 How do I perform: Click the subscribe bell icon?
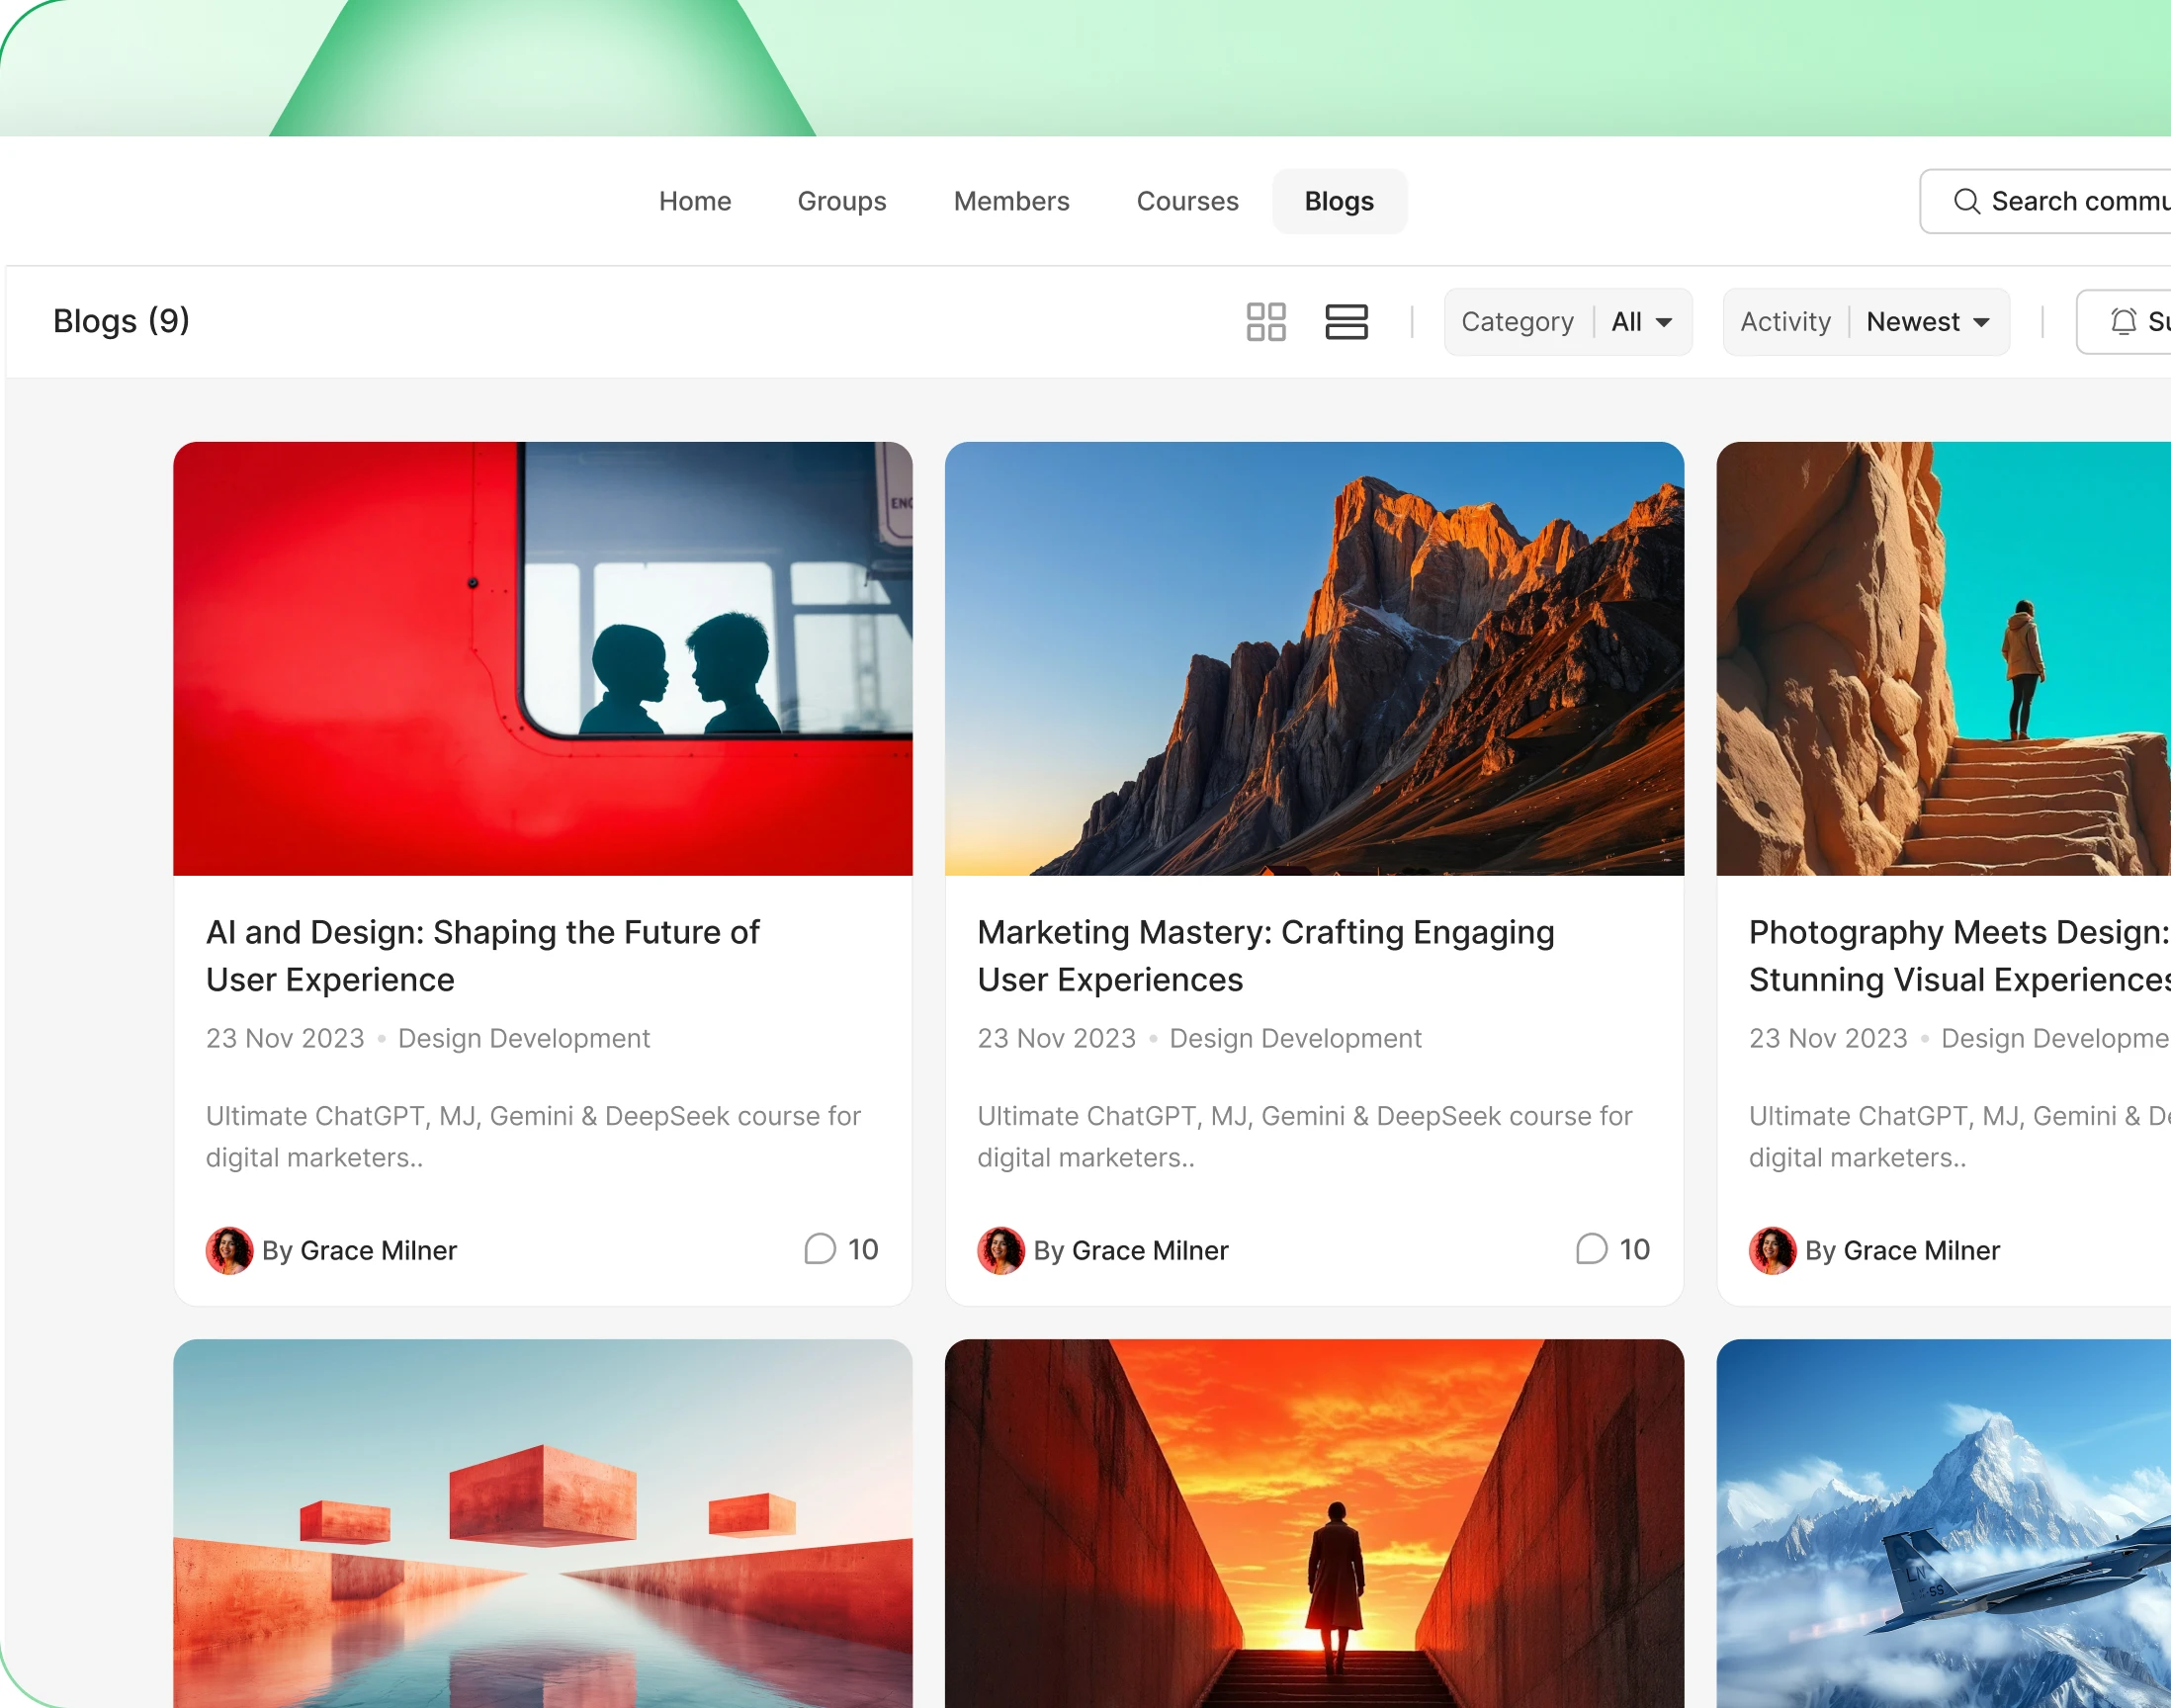(x=2123, y=322)
